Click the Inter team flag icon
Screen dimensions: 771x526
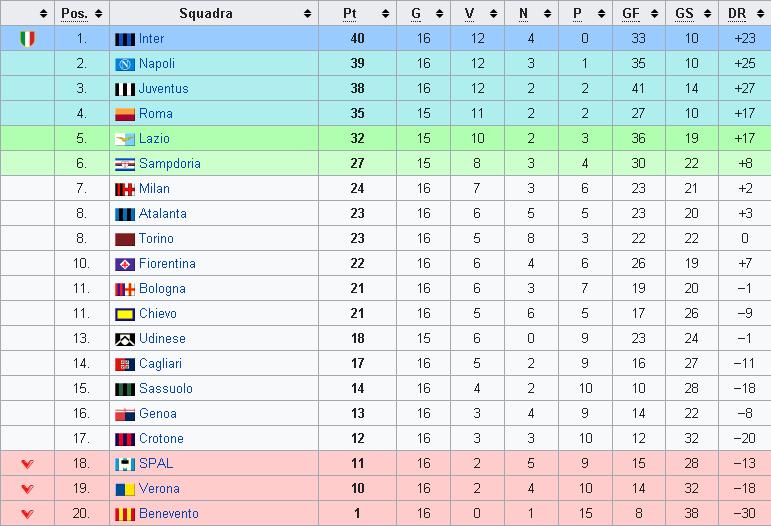[x=124, y=39]
